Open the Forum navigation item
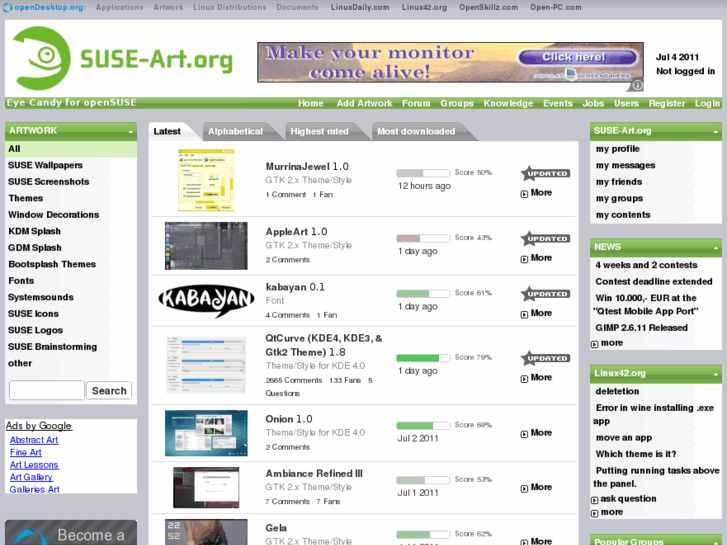727x545 pixels. [x=416, y=103]
